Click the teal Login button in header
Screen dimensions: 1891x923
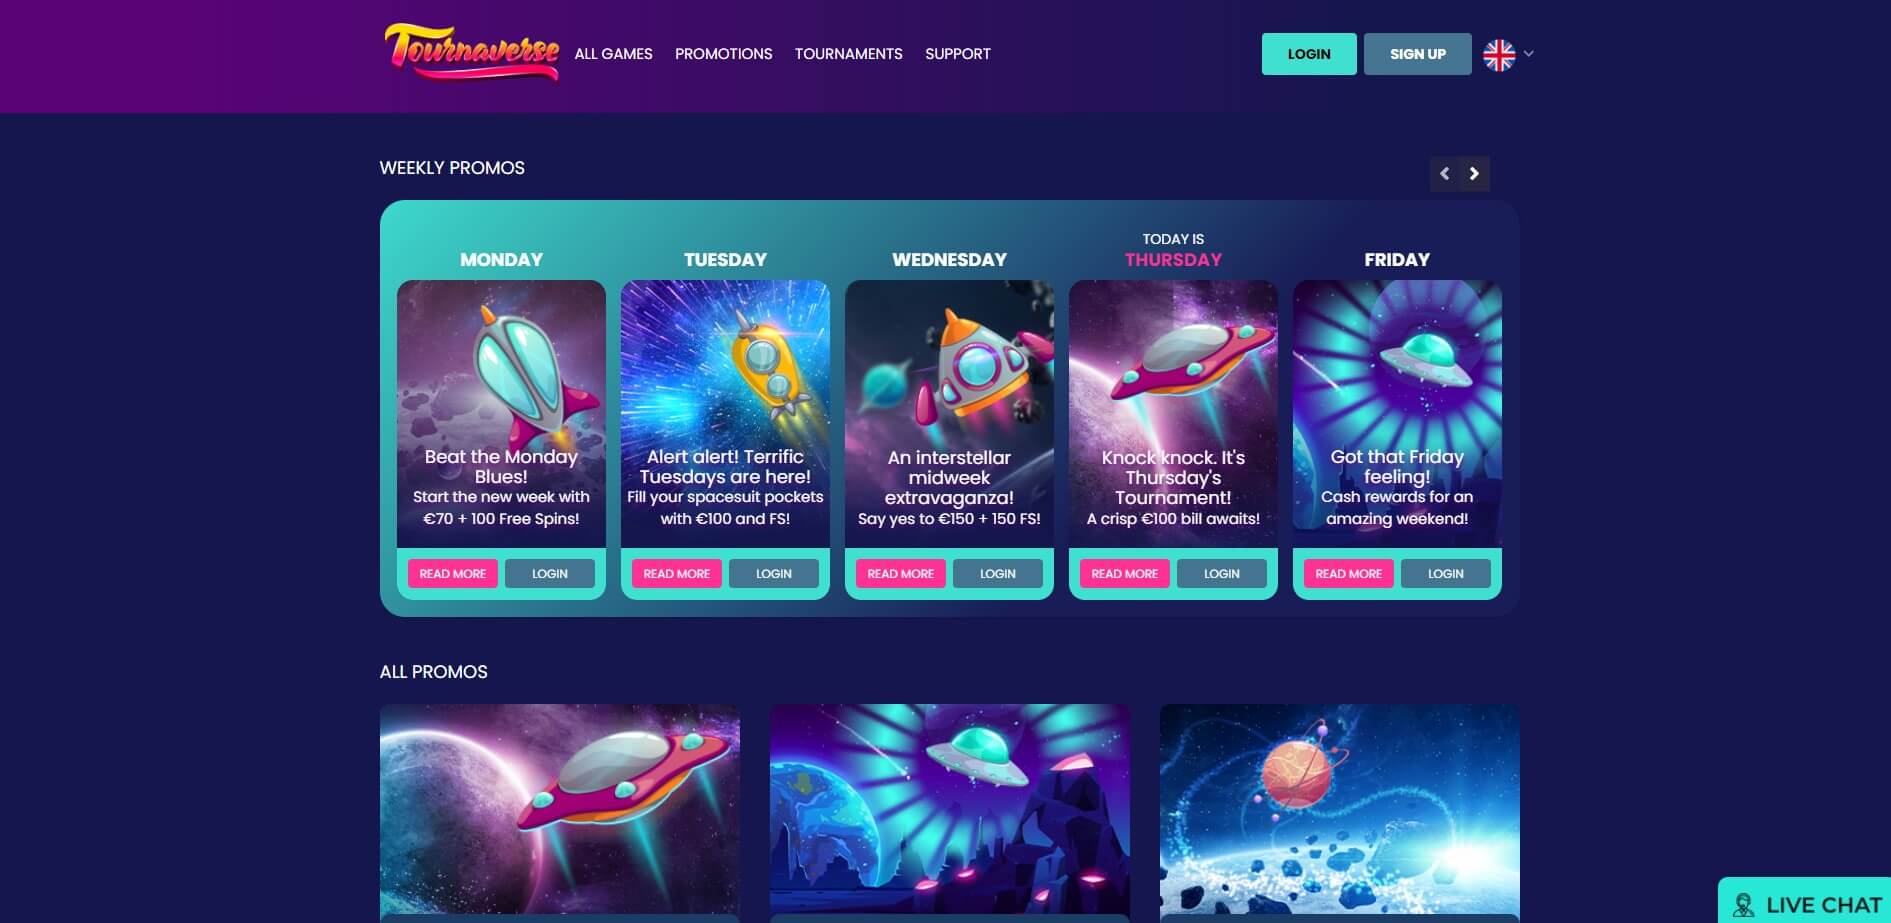tap(1309, 54)
